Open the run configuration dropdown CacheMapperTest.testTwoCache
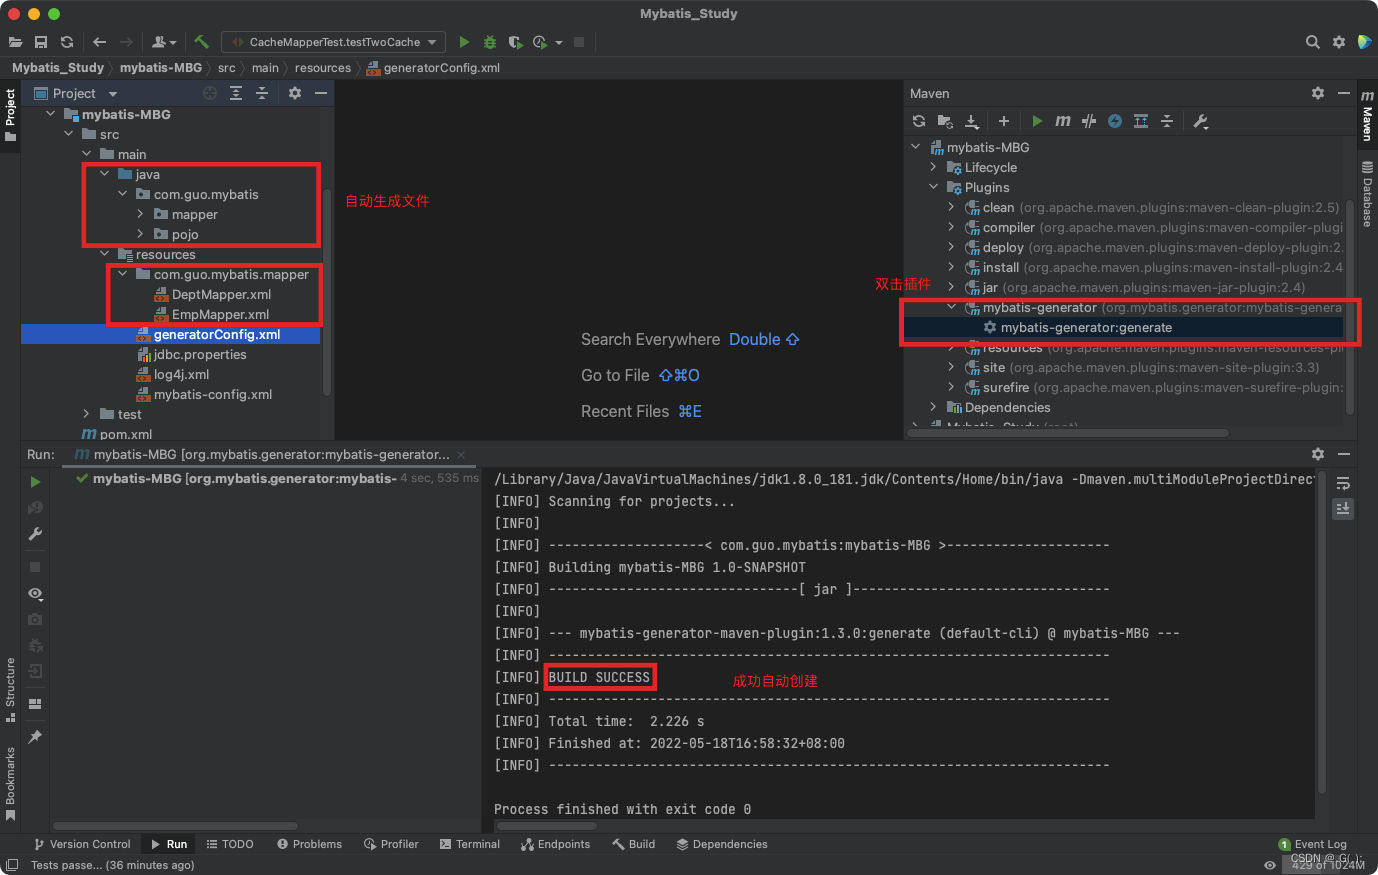The height and width of the screenshot is (875, 1378). point(334,42)
